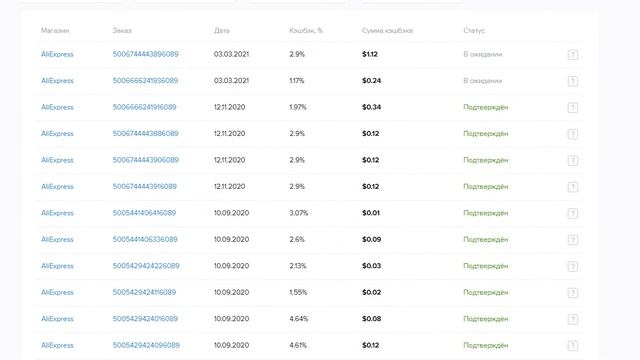Click AliExpress link in the $0.34 cashback row
640x360 pixels.
(x=57, y=107)
